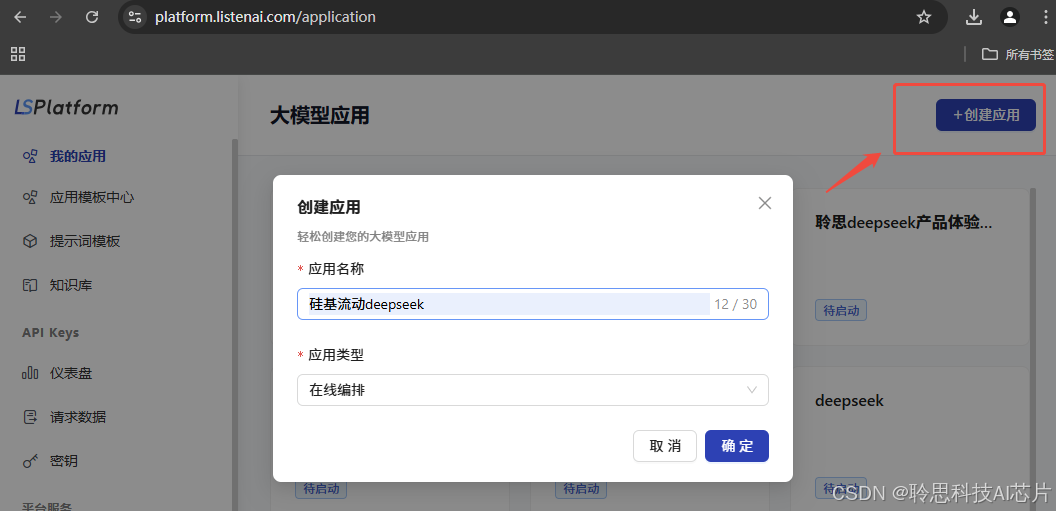Click the 应用名称 input field

click(x=533, y=304)
